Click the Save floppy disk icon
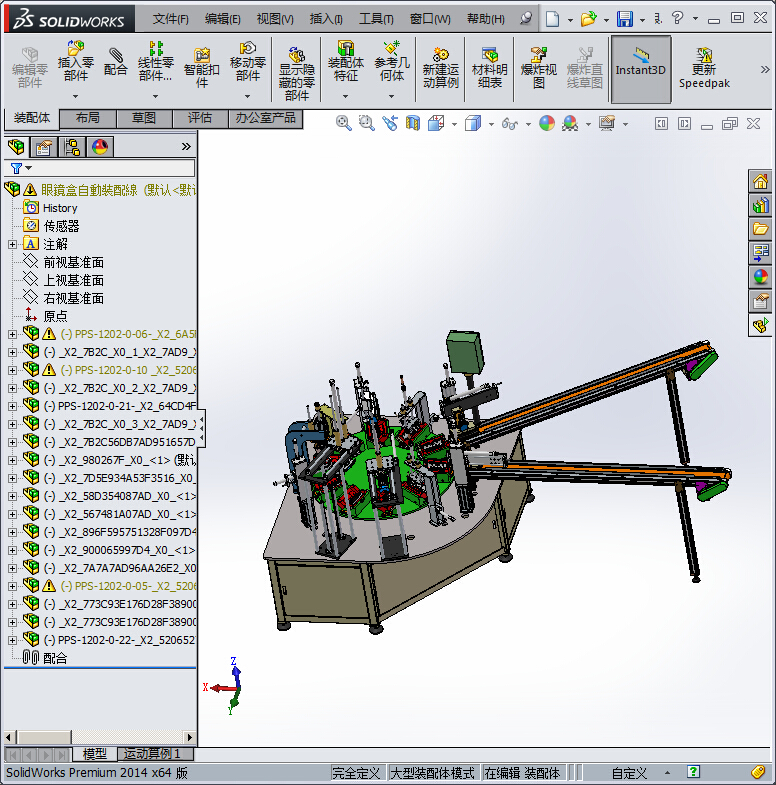The image size is (776, 785). [x=625, y=19]
